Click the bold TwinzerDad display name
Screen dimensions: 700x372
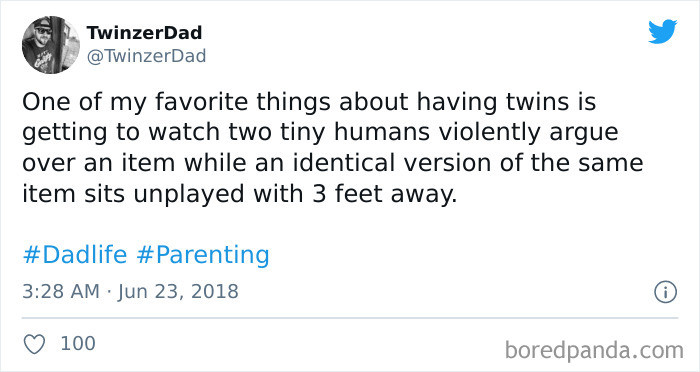(x=144, y=33)
